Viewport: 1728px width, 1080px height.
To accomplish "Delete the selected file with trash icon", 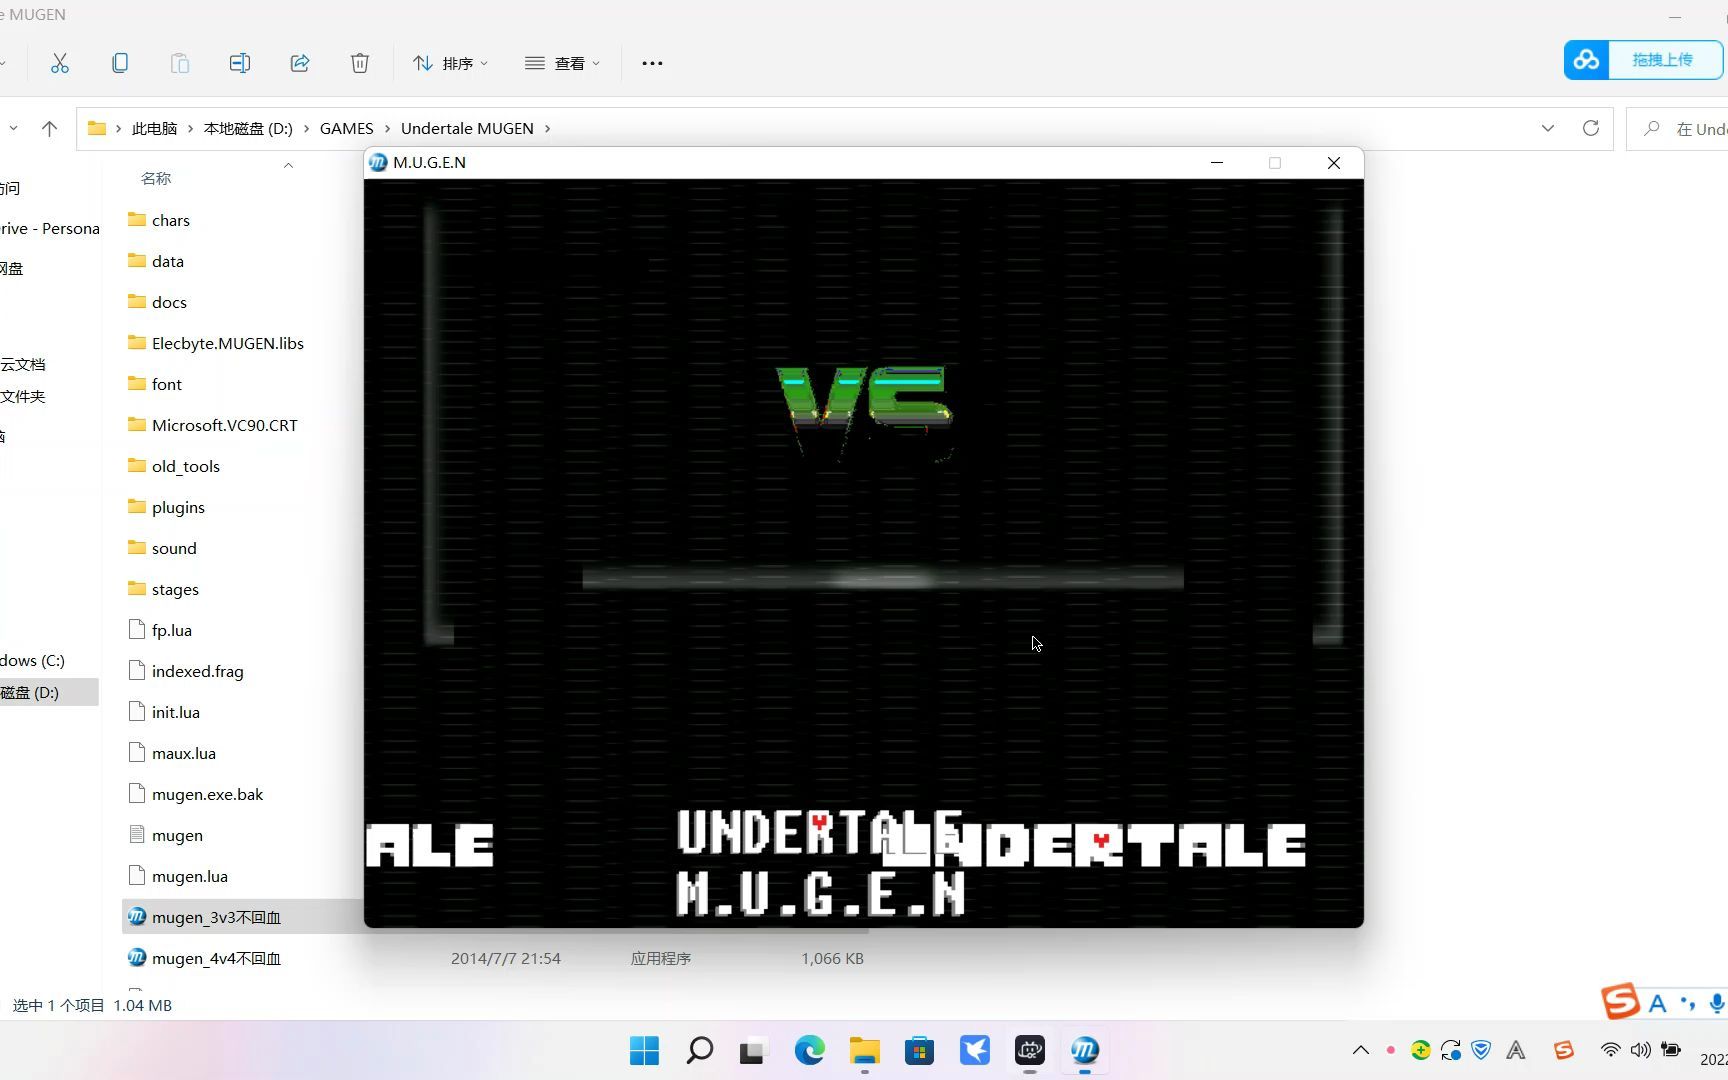I will point(360,63).
